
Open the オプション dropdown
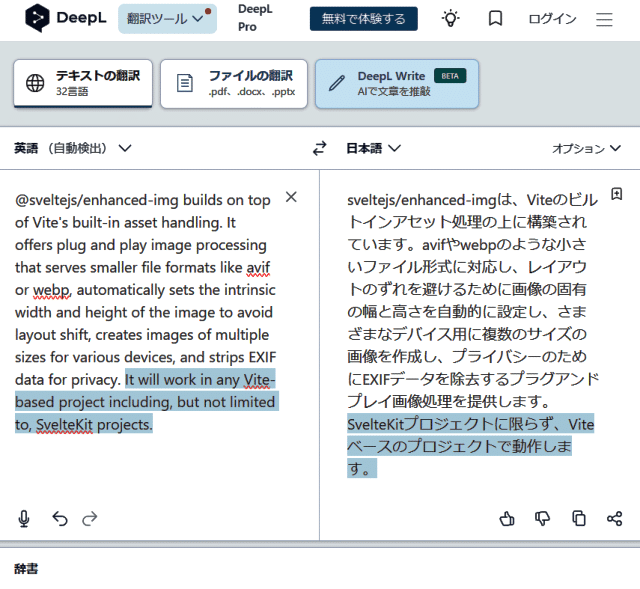pyautogui.click(x=587, y=149)
